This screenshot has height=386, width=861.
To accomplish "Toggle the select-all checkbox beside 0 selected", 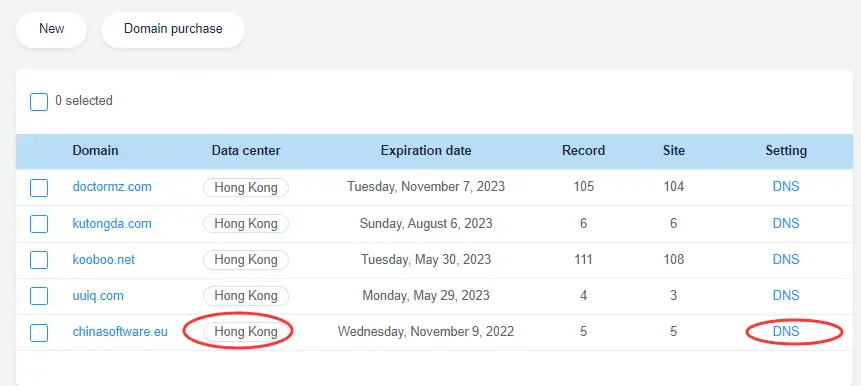I will click(39, 102).
